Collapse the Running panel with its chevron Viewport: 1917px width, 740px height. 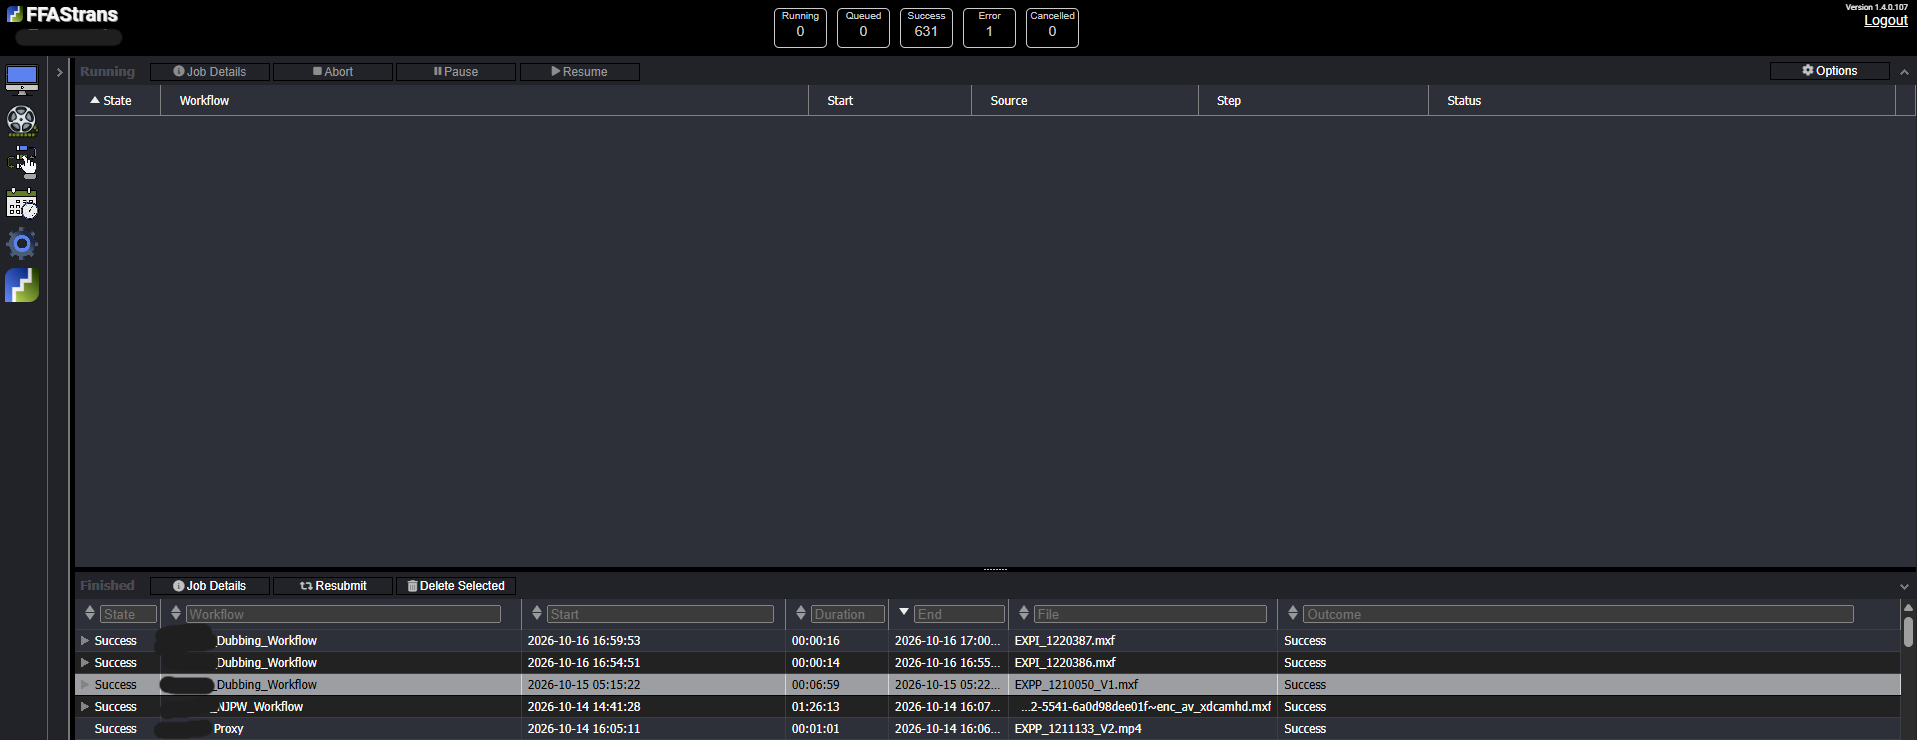[x=1904, y=72]
